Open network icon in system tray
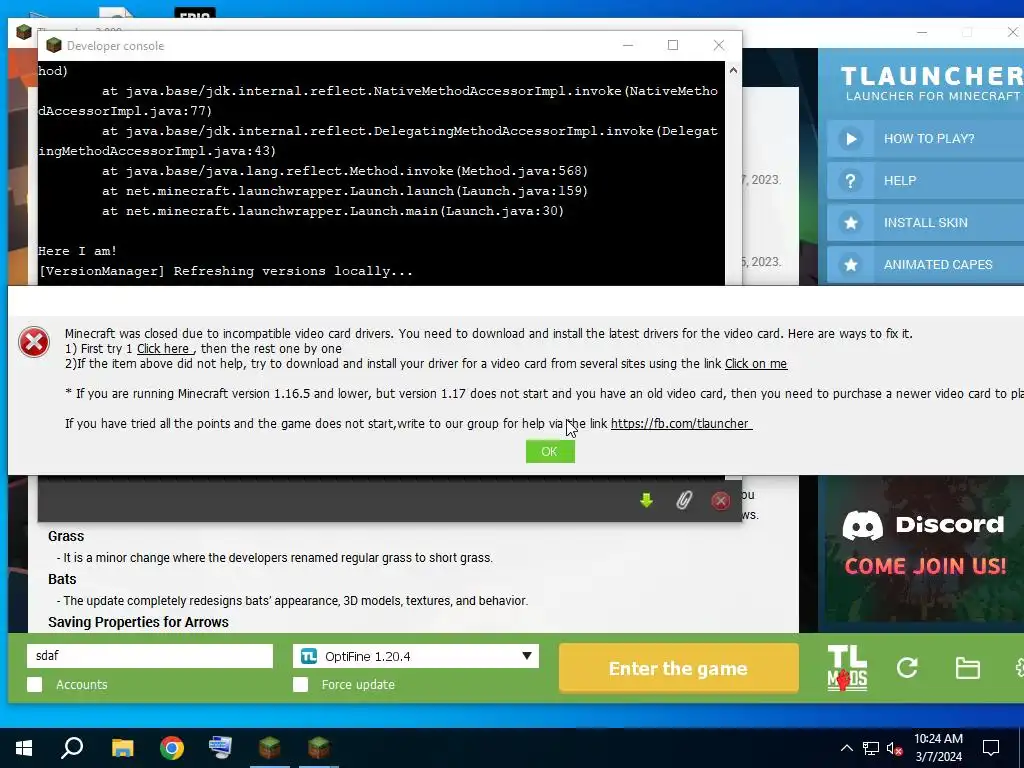This screenshot has width=1024, height=768. click(871, 748)
